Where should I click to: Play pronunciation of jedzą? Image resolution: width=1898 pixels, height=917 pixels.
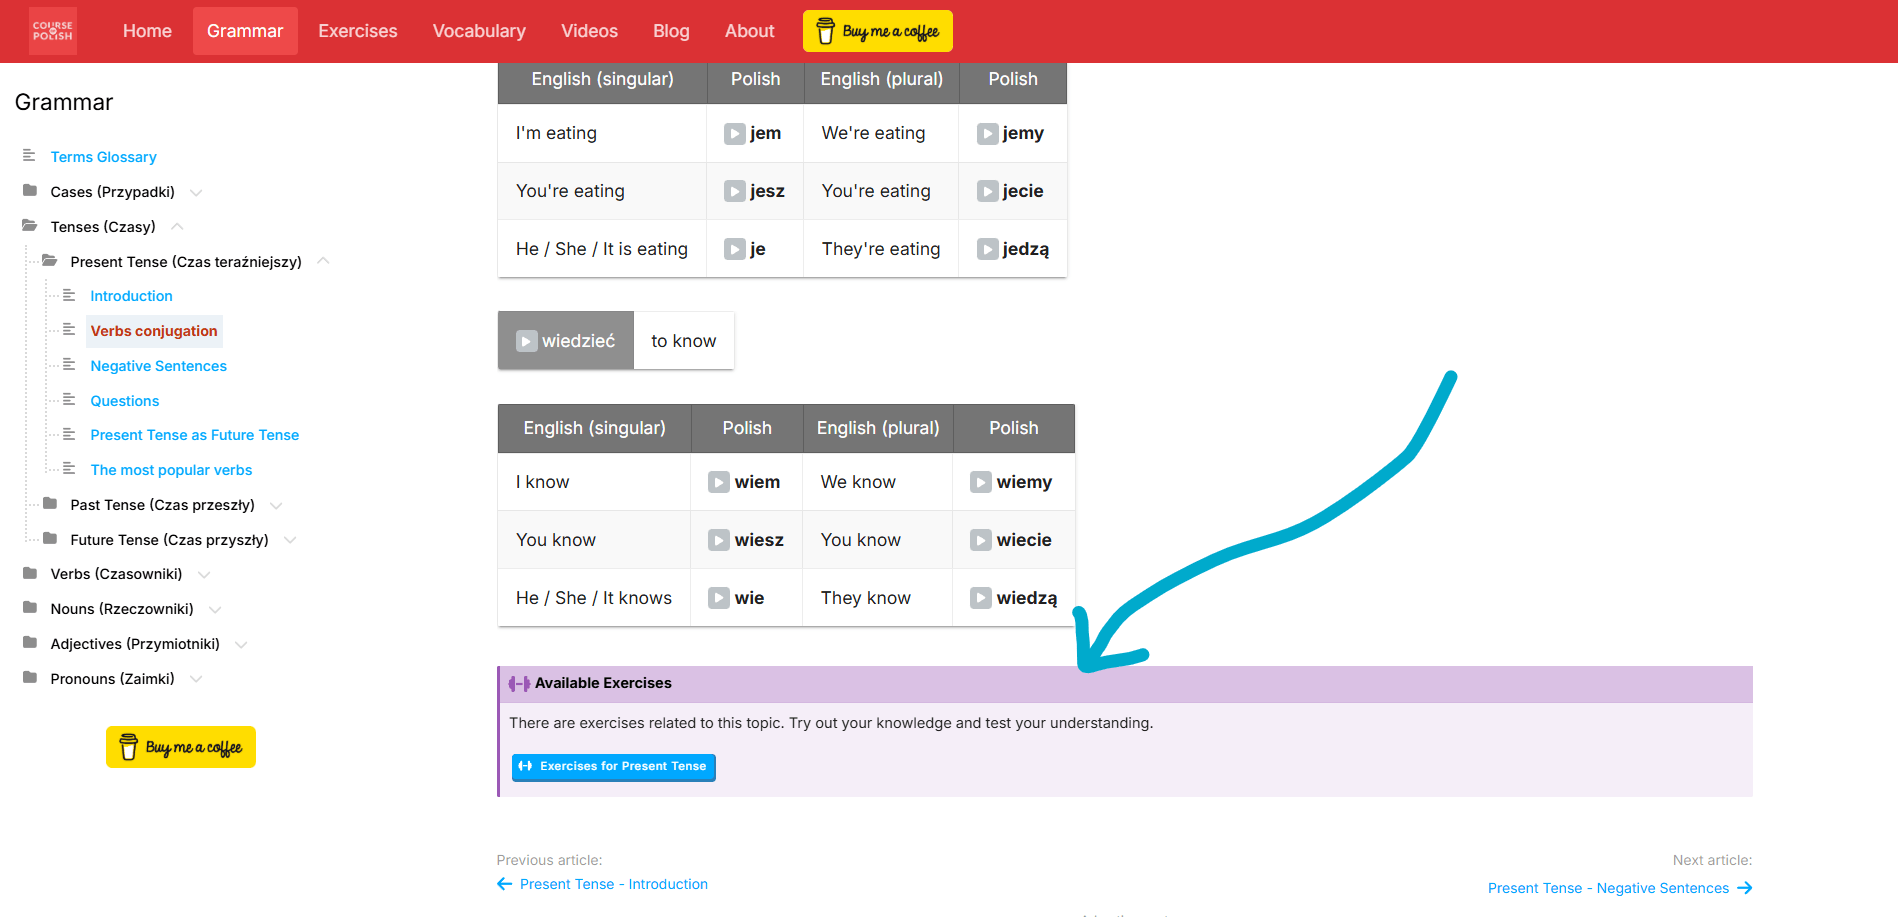[987, 250]
